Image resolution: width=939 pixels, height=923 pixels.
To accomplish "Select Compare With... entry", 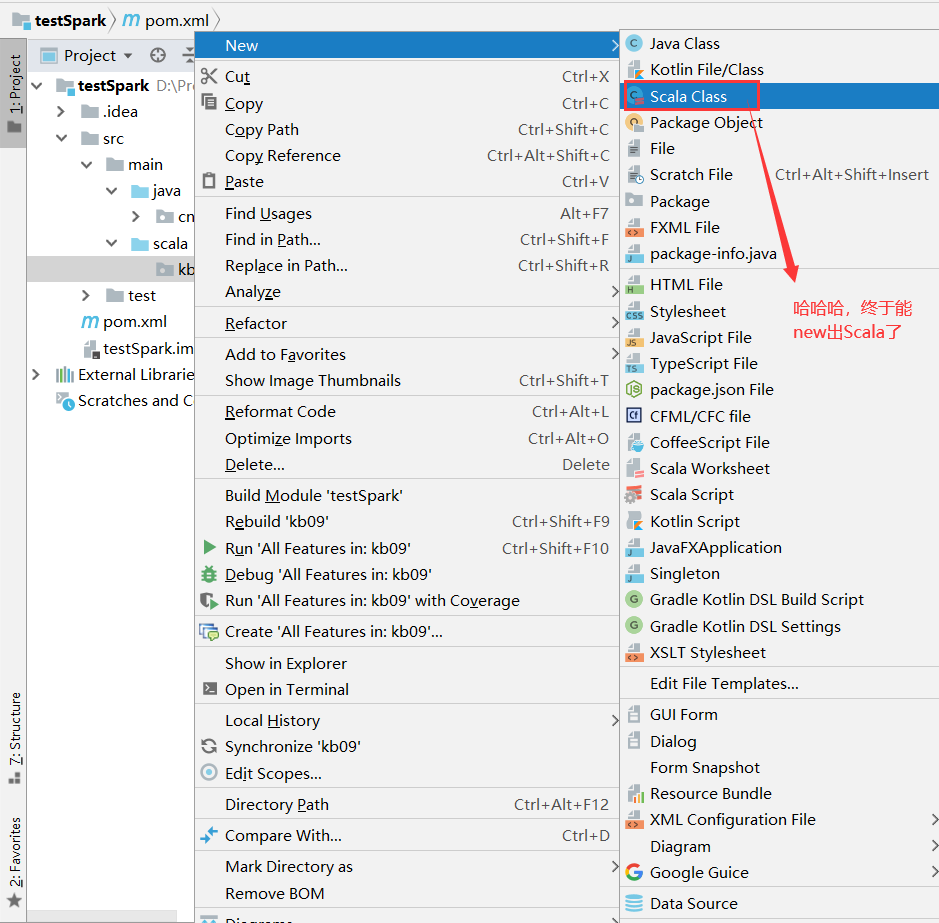I will click(x=407, y=836).
